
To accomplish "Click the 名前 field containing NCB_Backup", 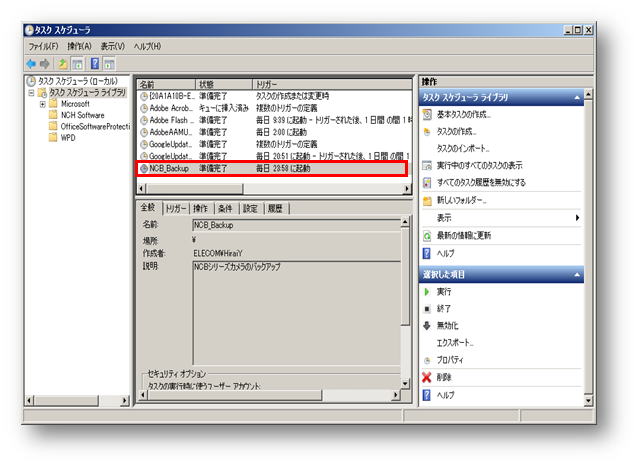I will 296,225.
